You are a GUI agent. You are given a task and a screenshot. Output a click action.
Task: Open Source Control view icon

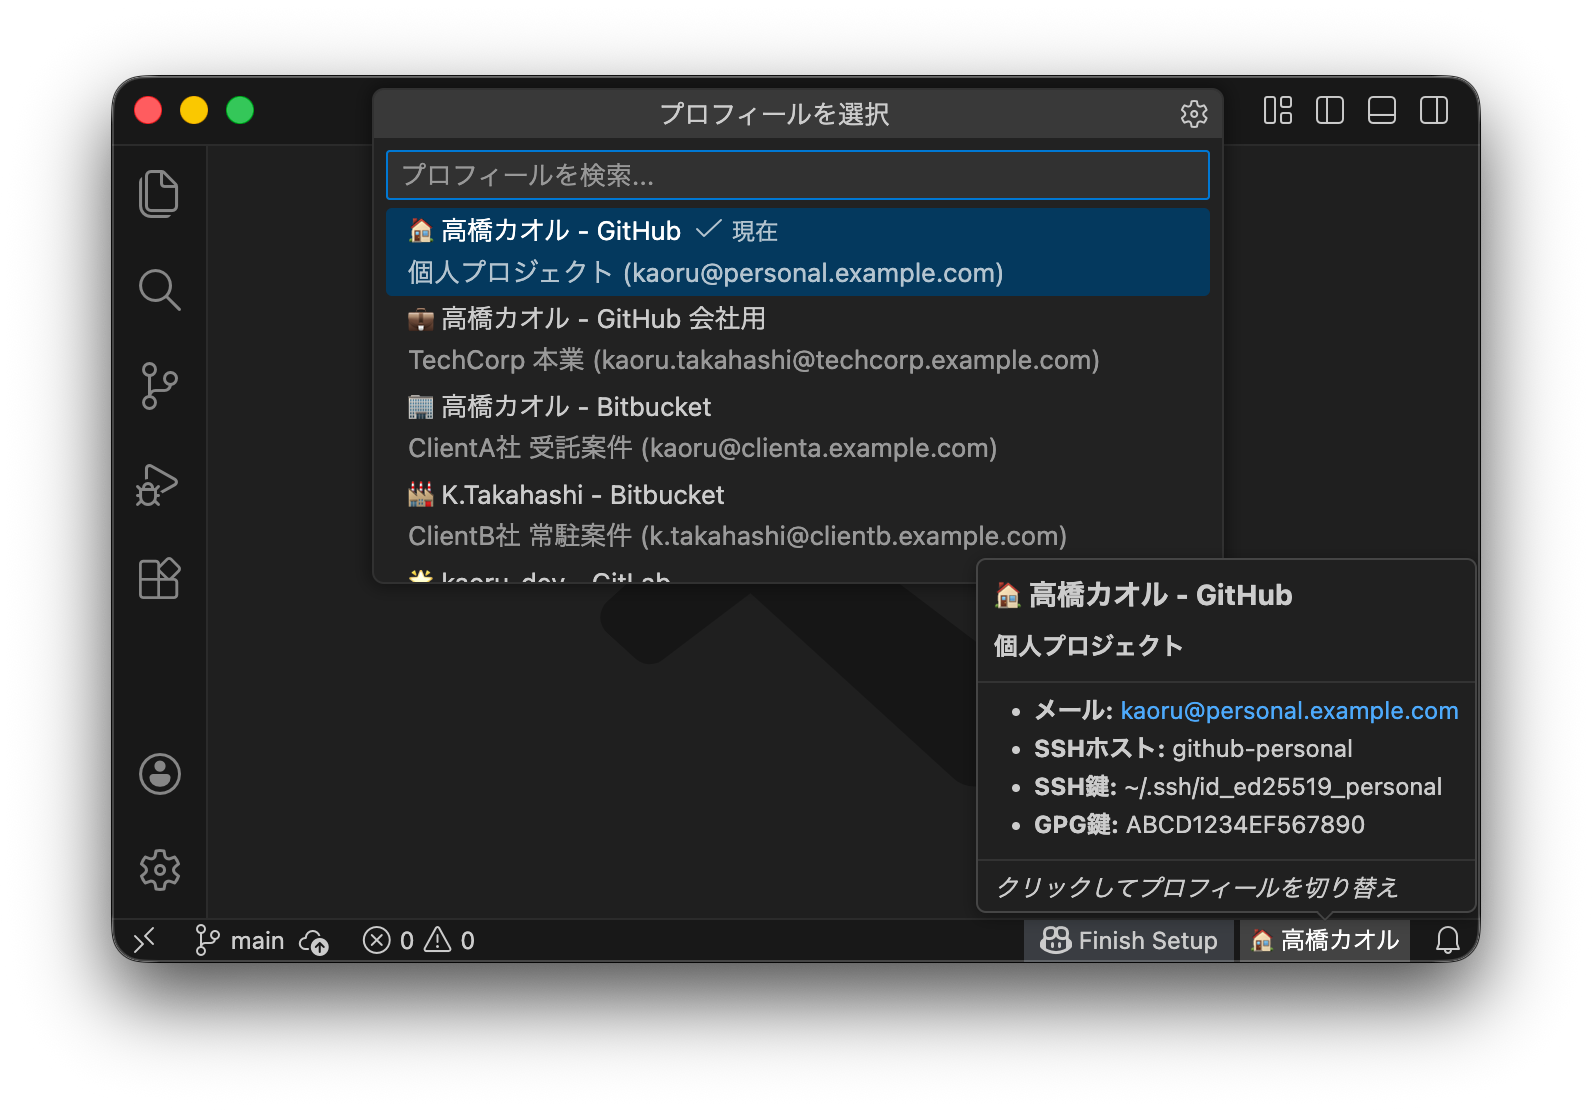[159, 386]
